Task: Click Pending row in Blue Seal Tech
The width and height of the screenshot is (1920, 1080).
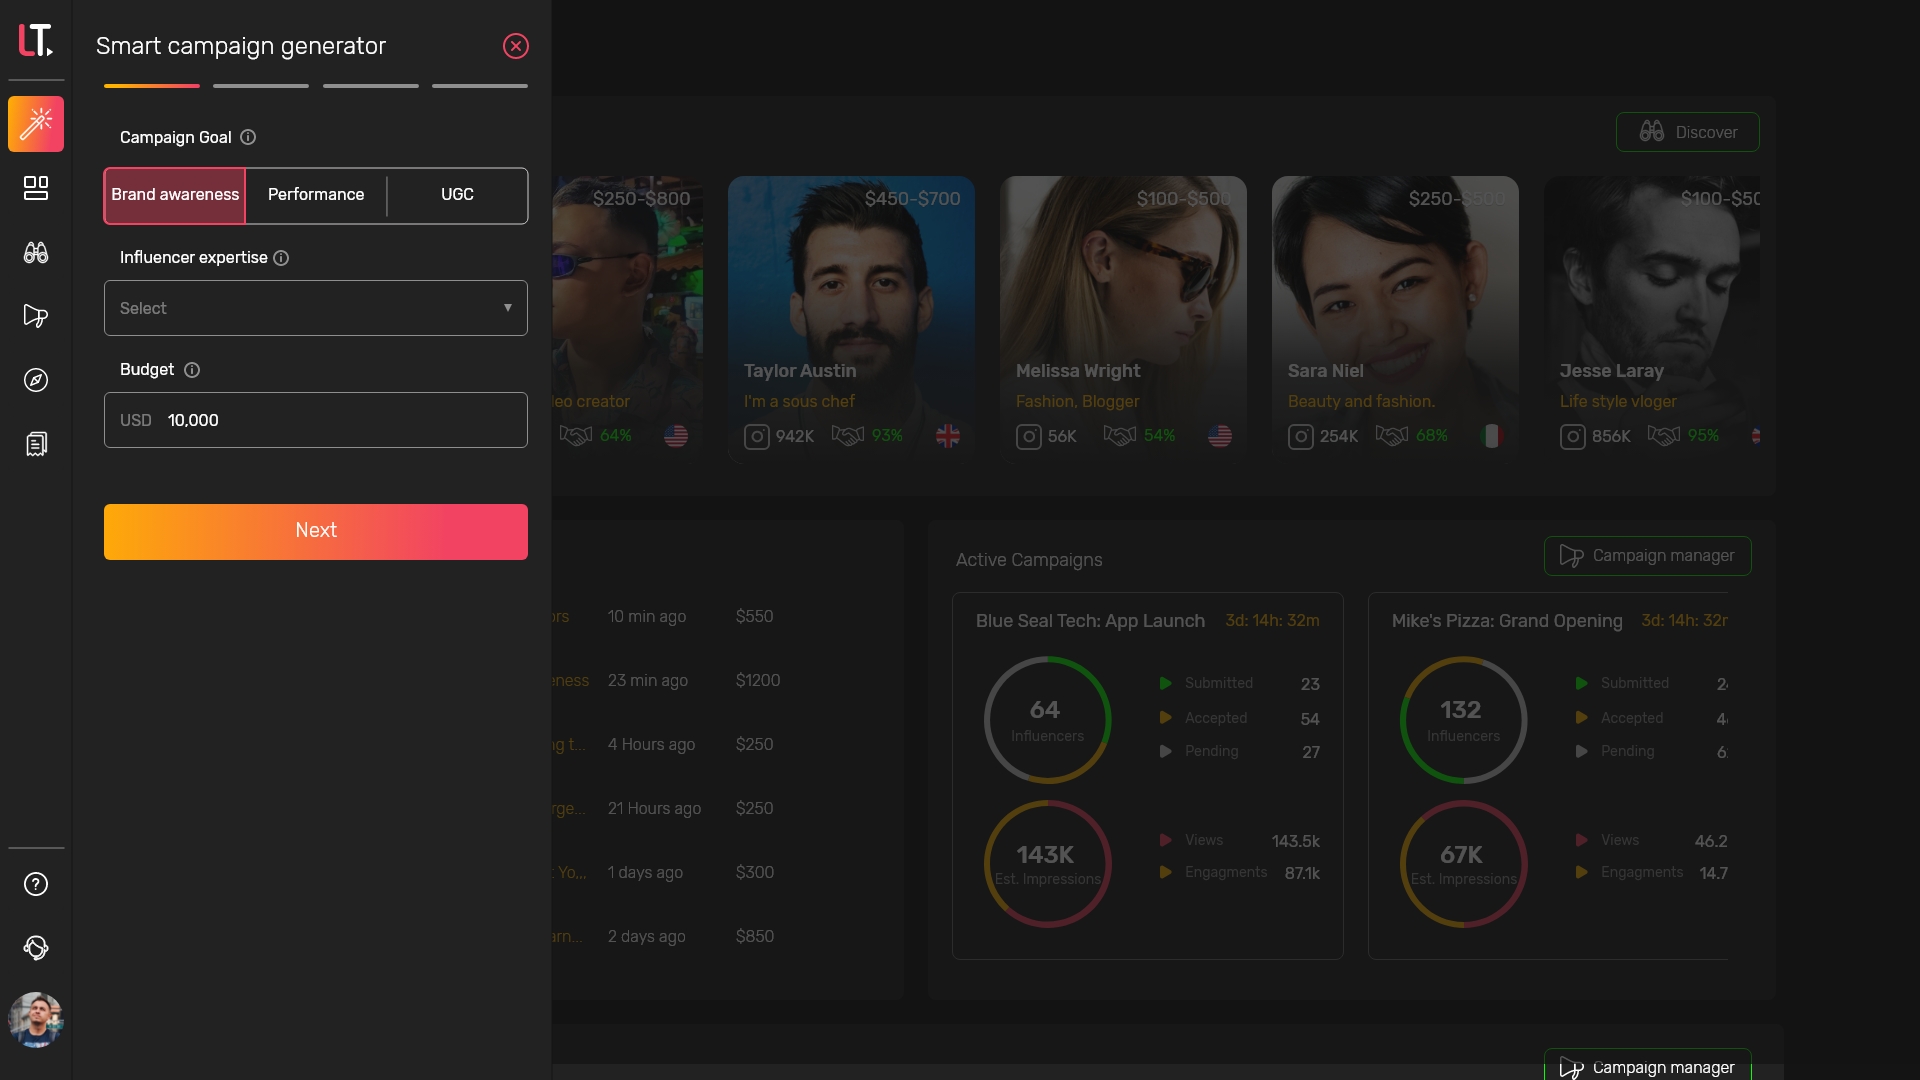Action: (1239, 752)
